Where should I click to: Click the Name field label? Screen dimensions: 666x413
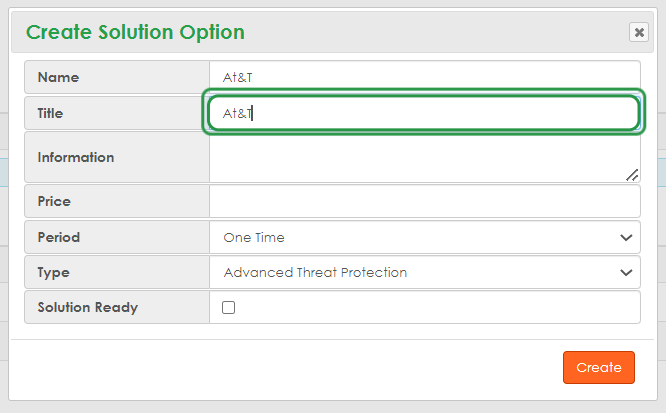(x=58, y=77)
